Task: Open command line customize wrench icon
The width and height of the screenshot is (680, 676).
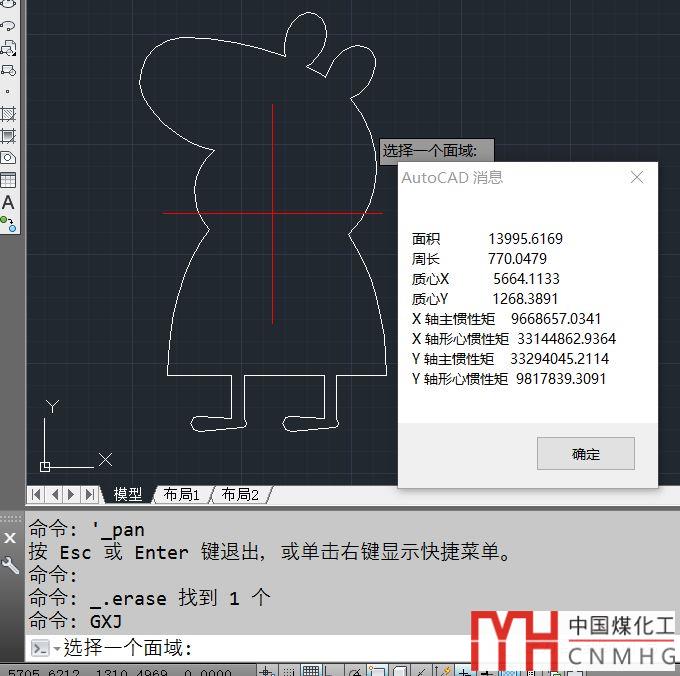Action: click(x=10, y=566)
